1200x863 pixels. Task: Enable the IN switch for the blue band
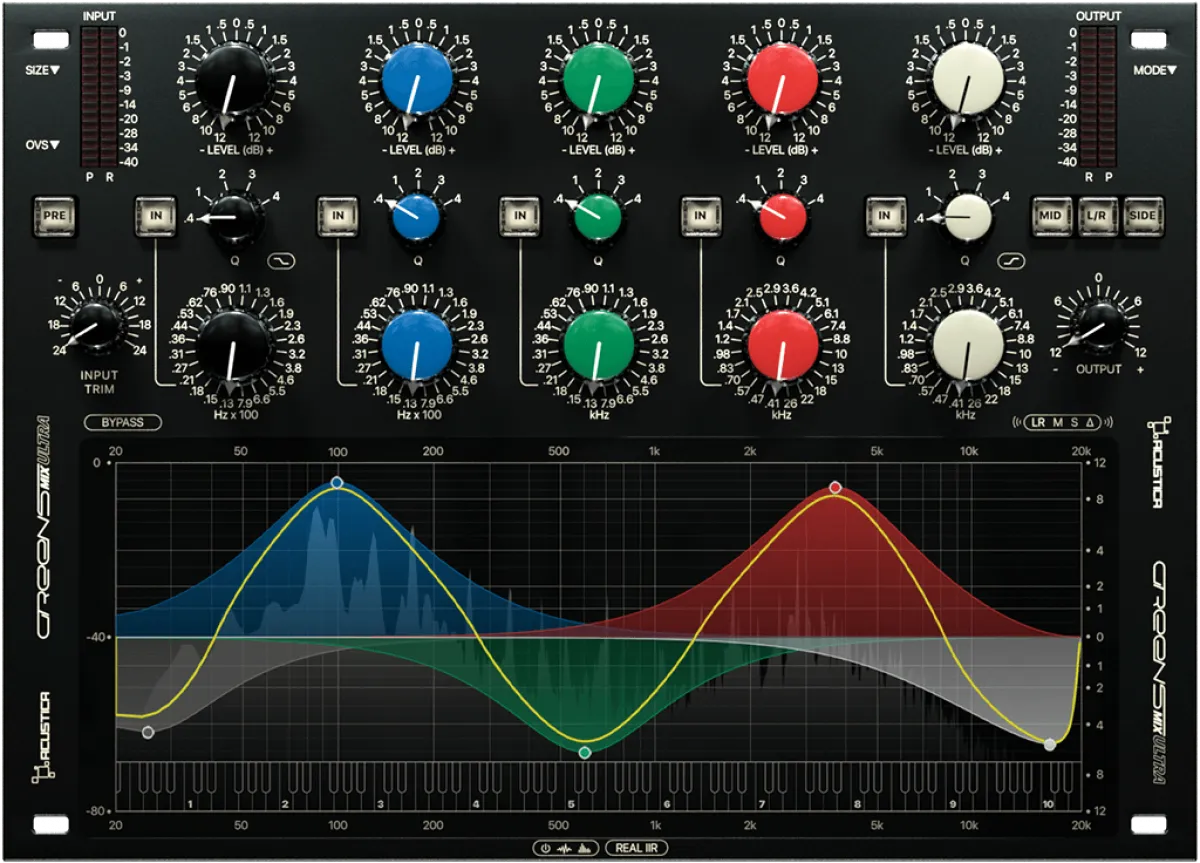338,213
